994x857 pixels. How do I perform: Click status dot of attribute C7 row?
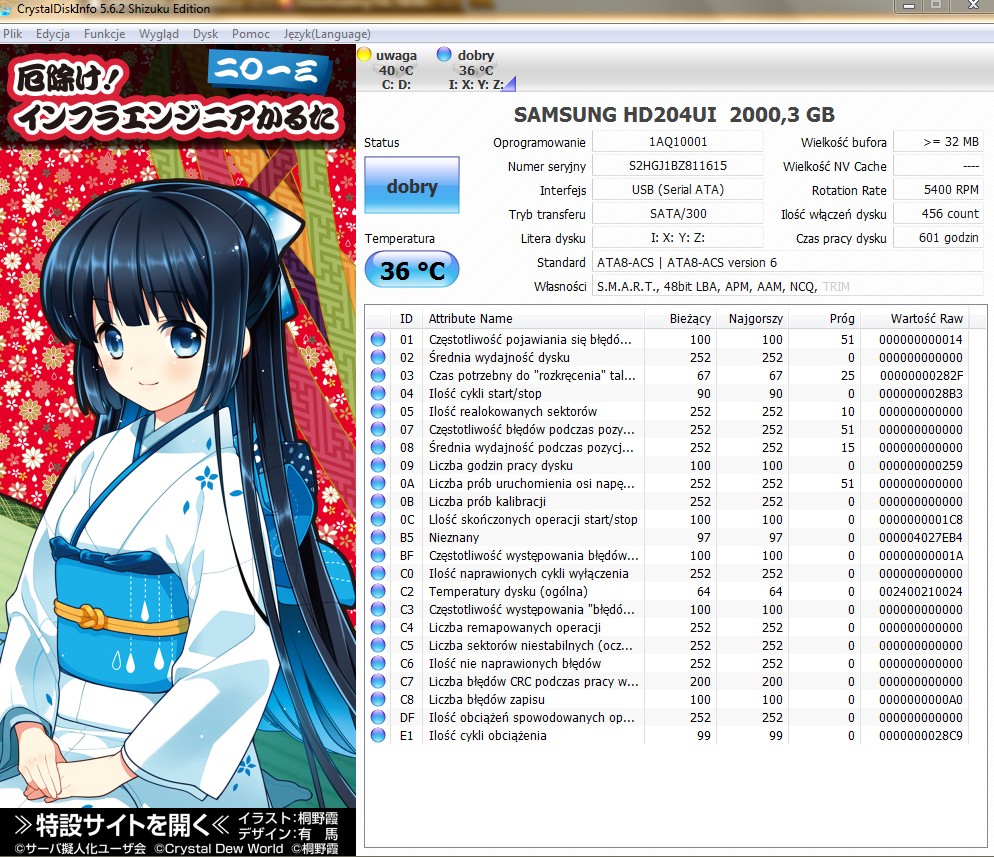tap(378, 681)
